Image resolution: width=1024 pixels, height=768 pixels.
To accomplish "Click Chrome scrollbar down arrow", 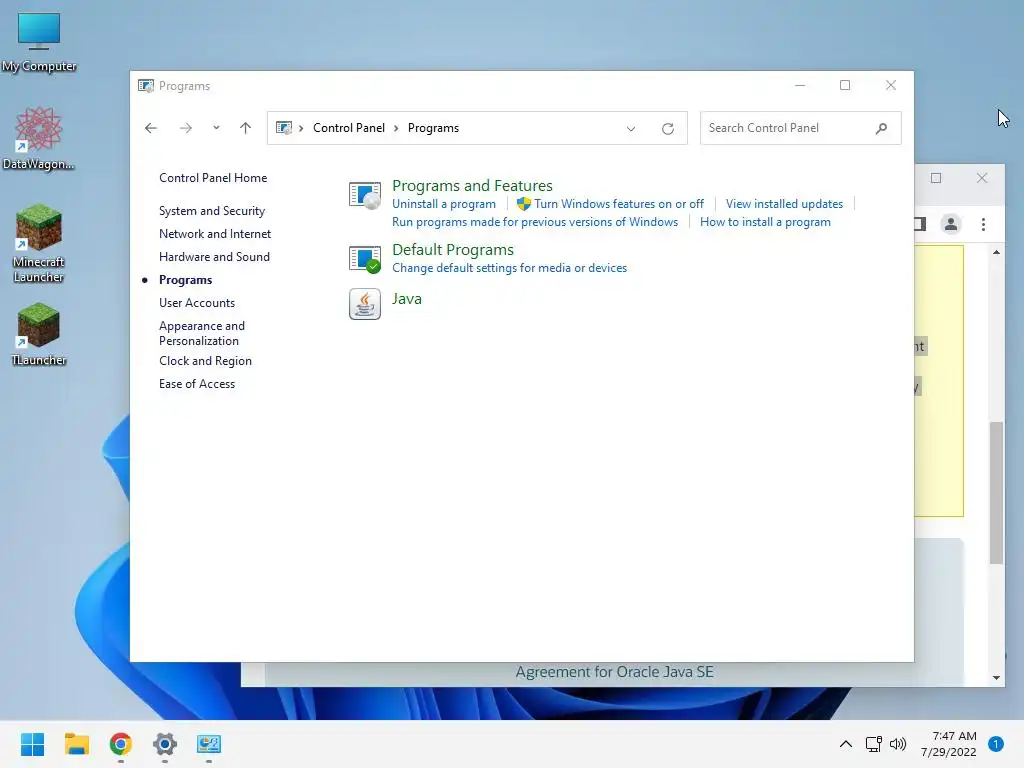I will (x=996, y=678).
